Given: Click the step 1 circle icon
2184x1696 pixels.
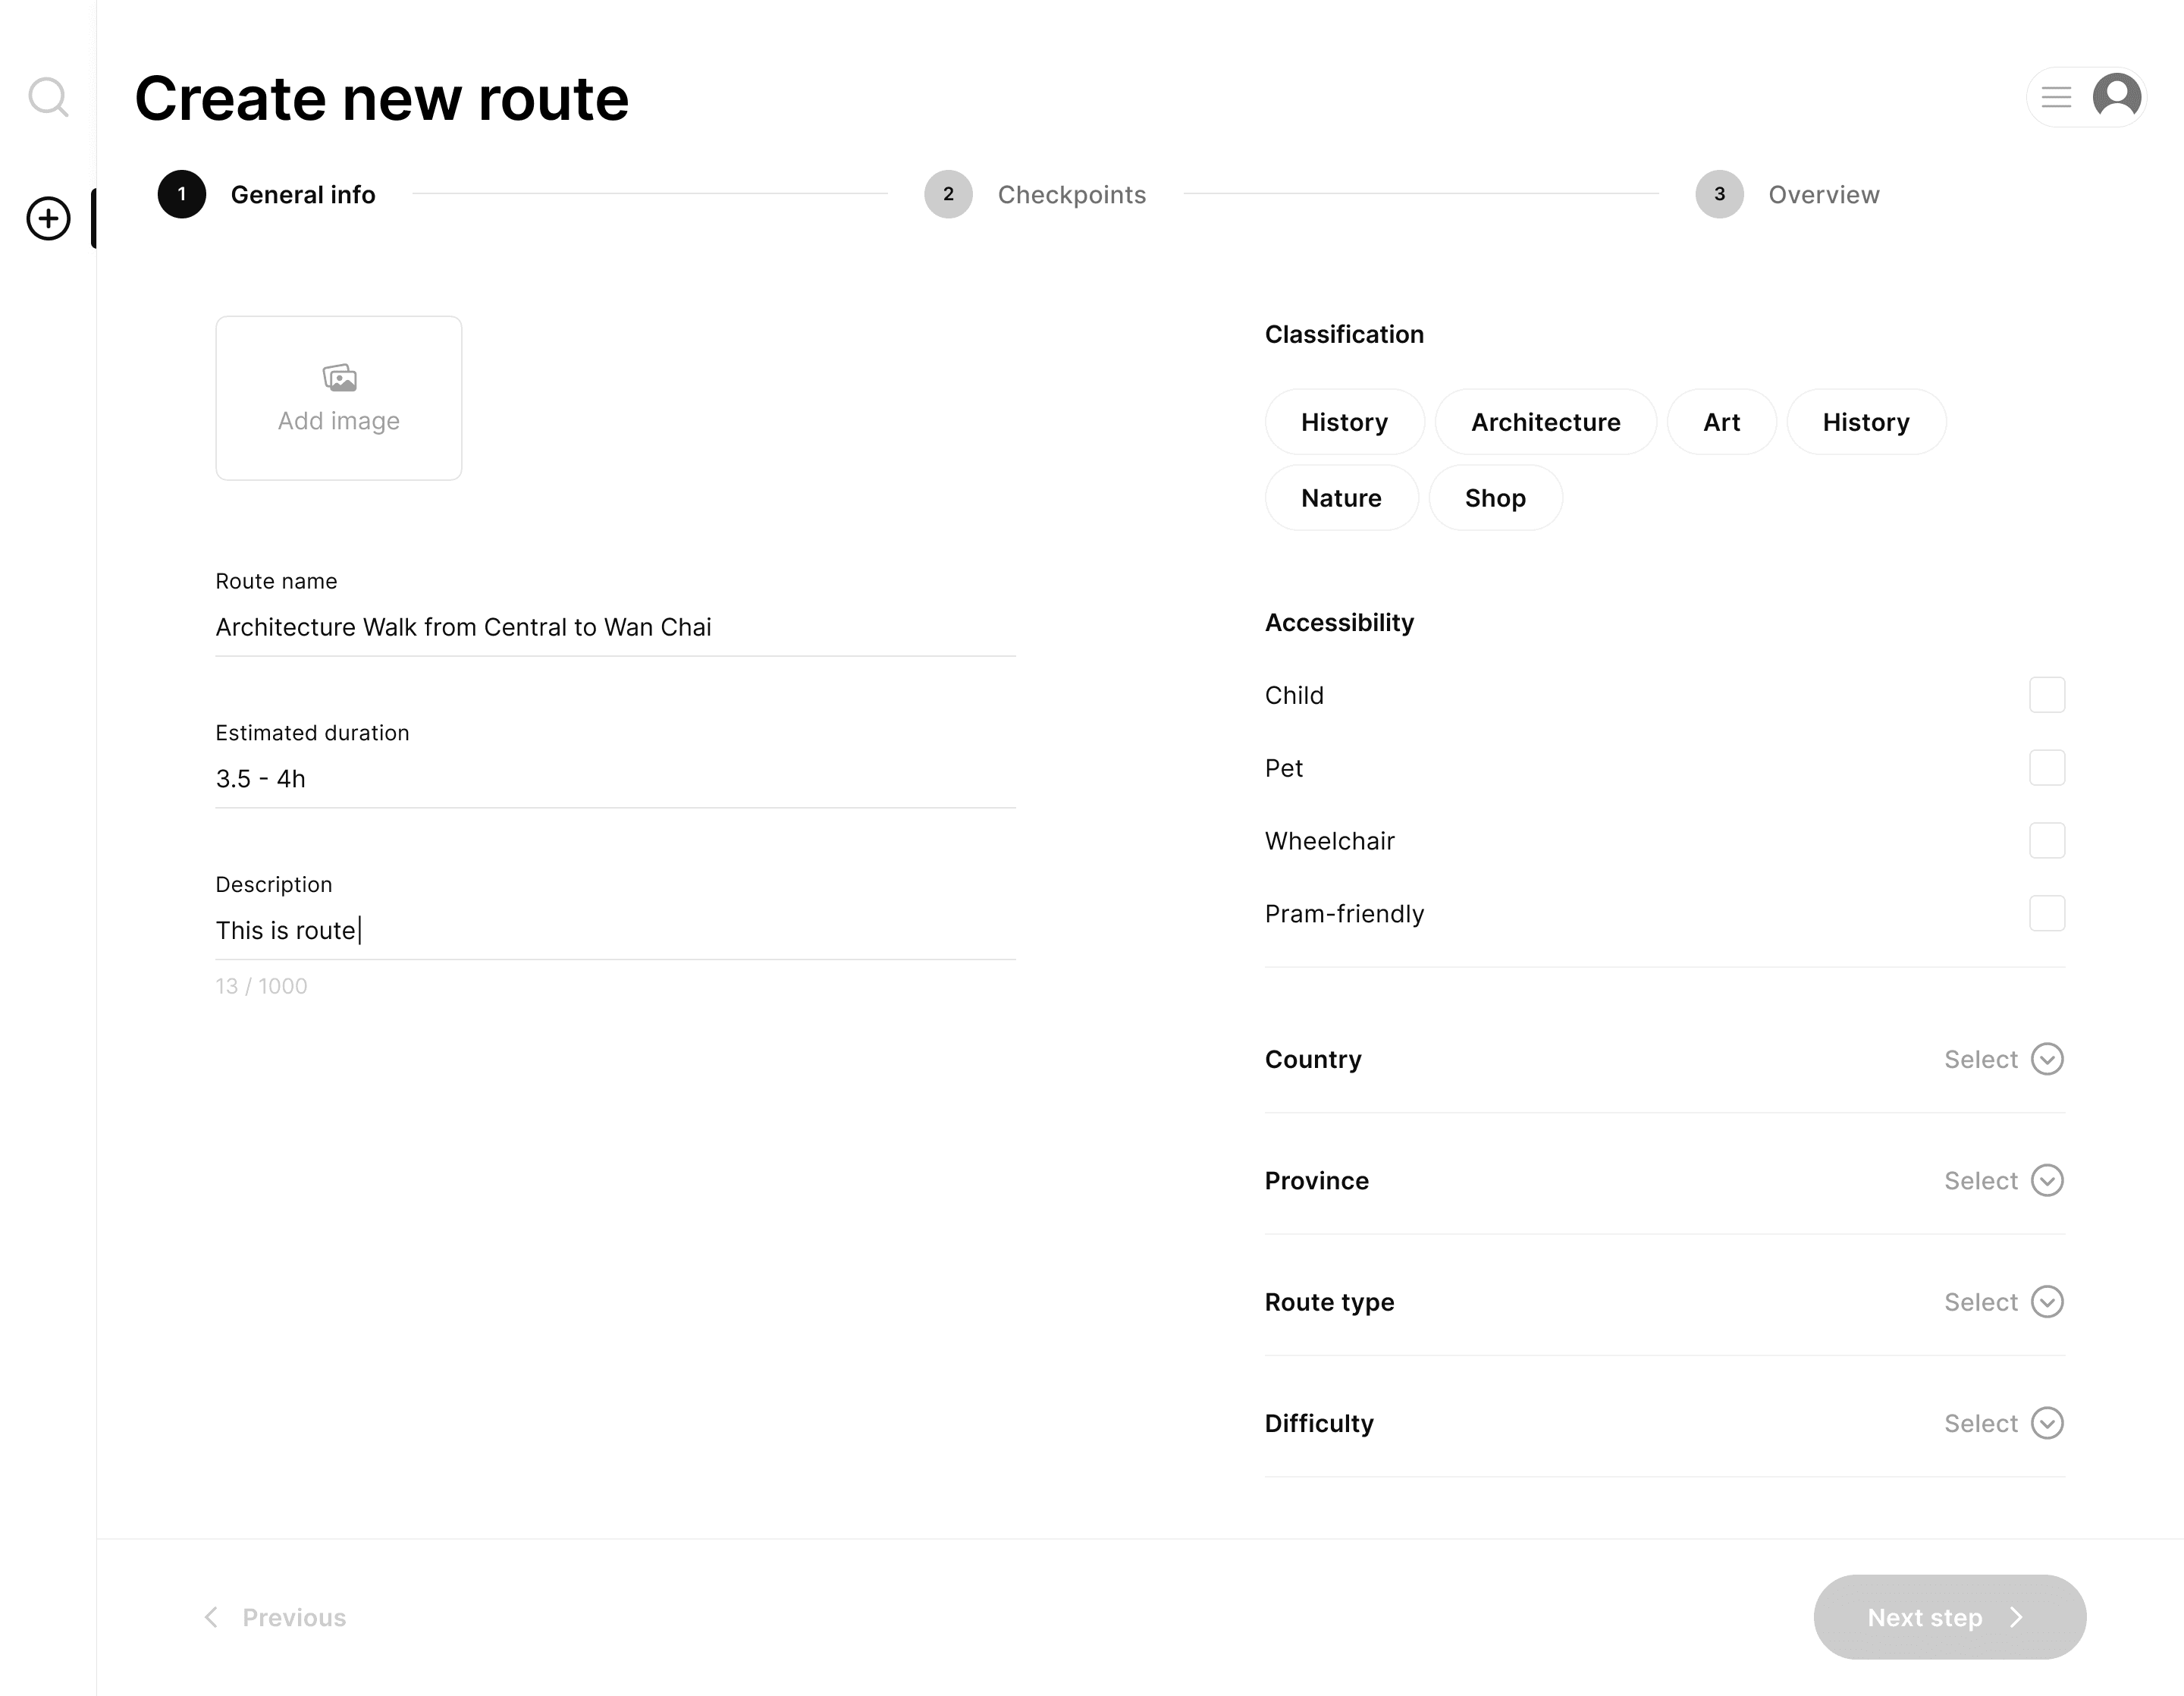Looking at the screenshot, I should [x=182, y=194].
